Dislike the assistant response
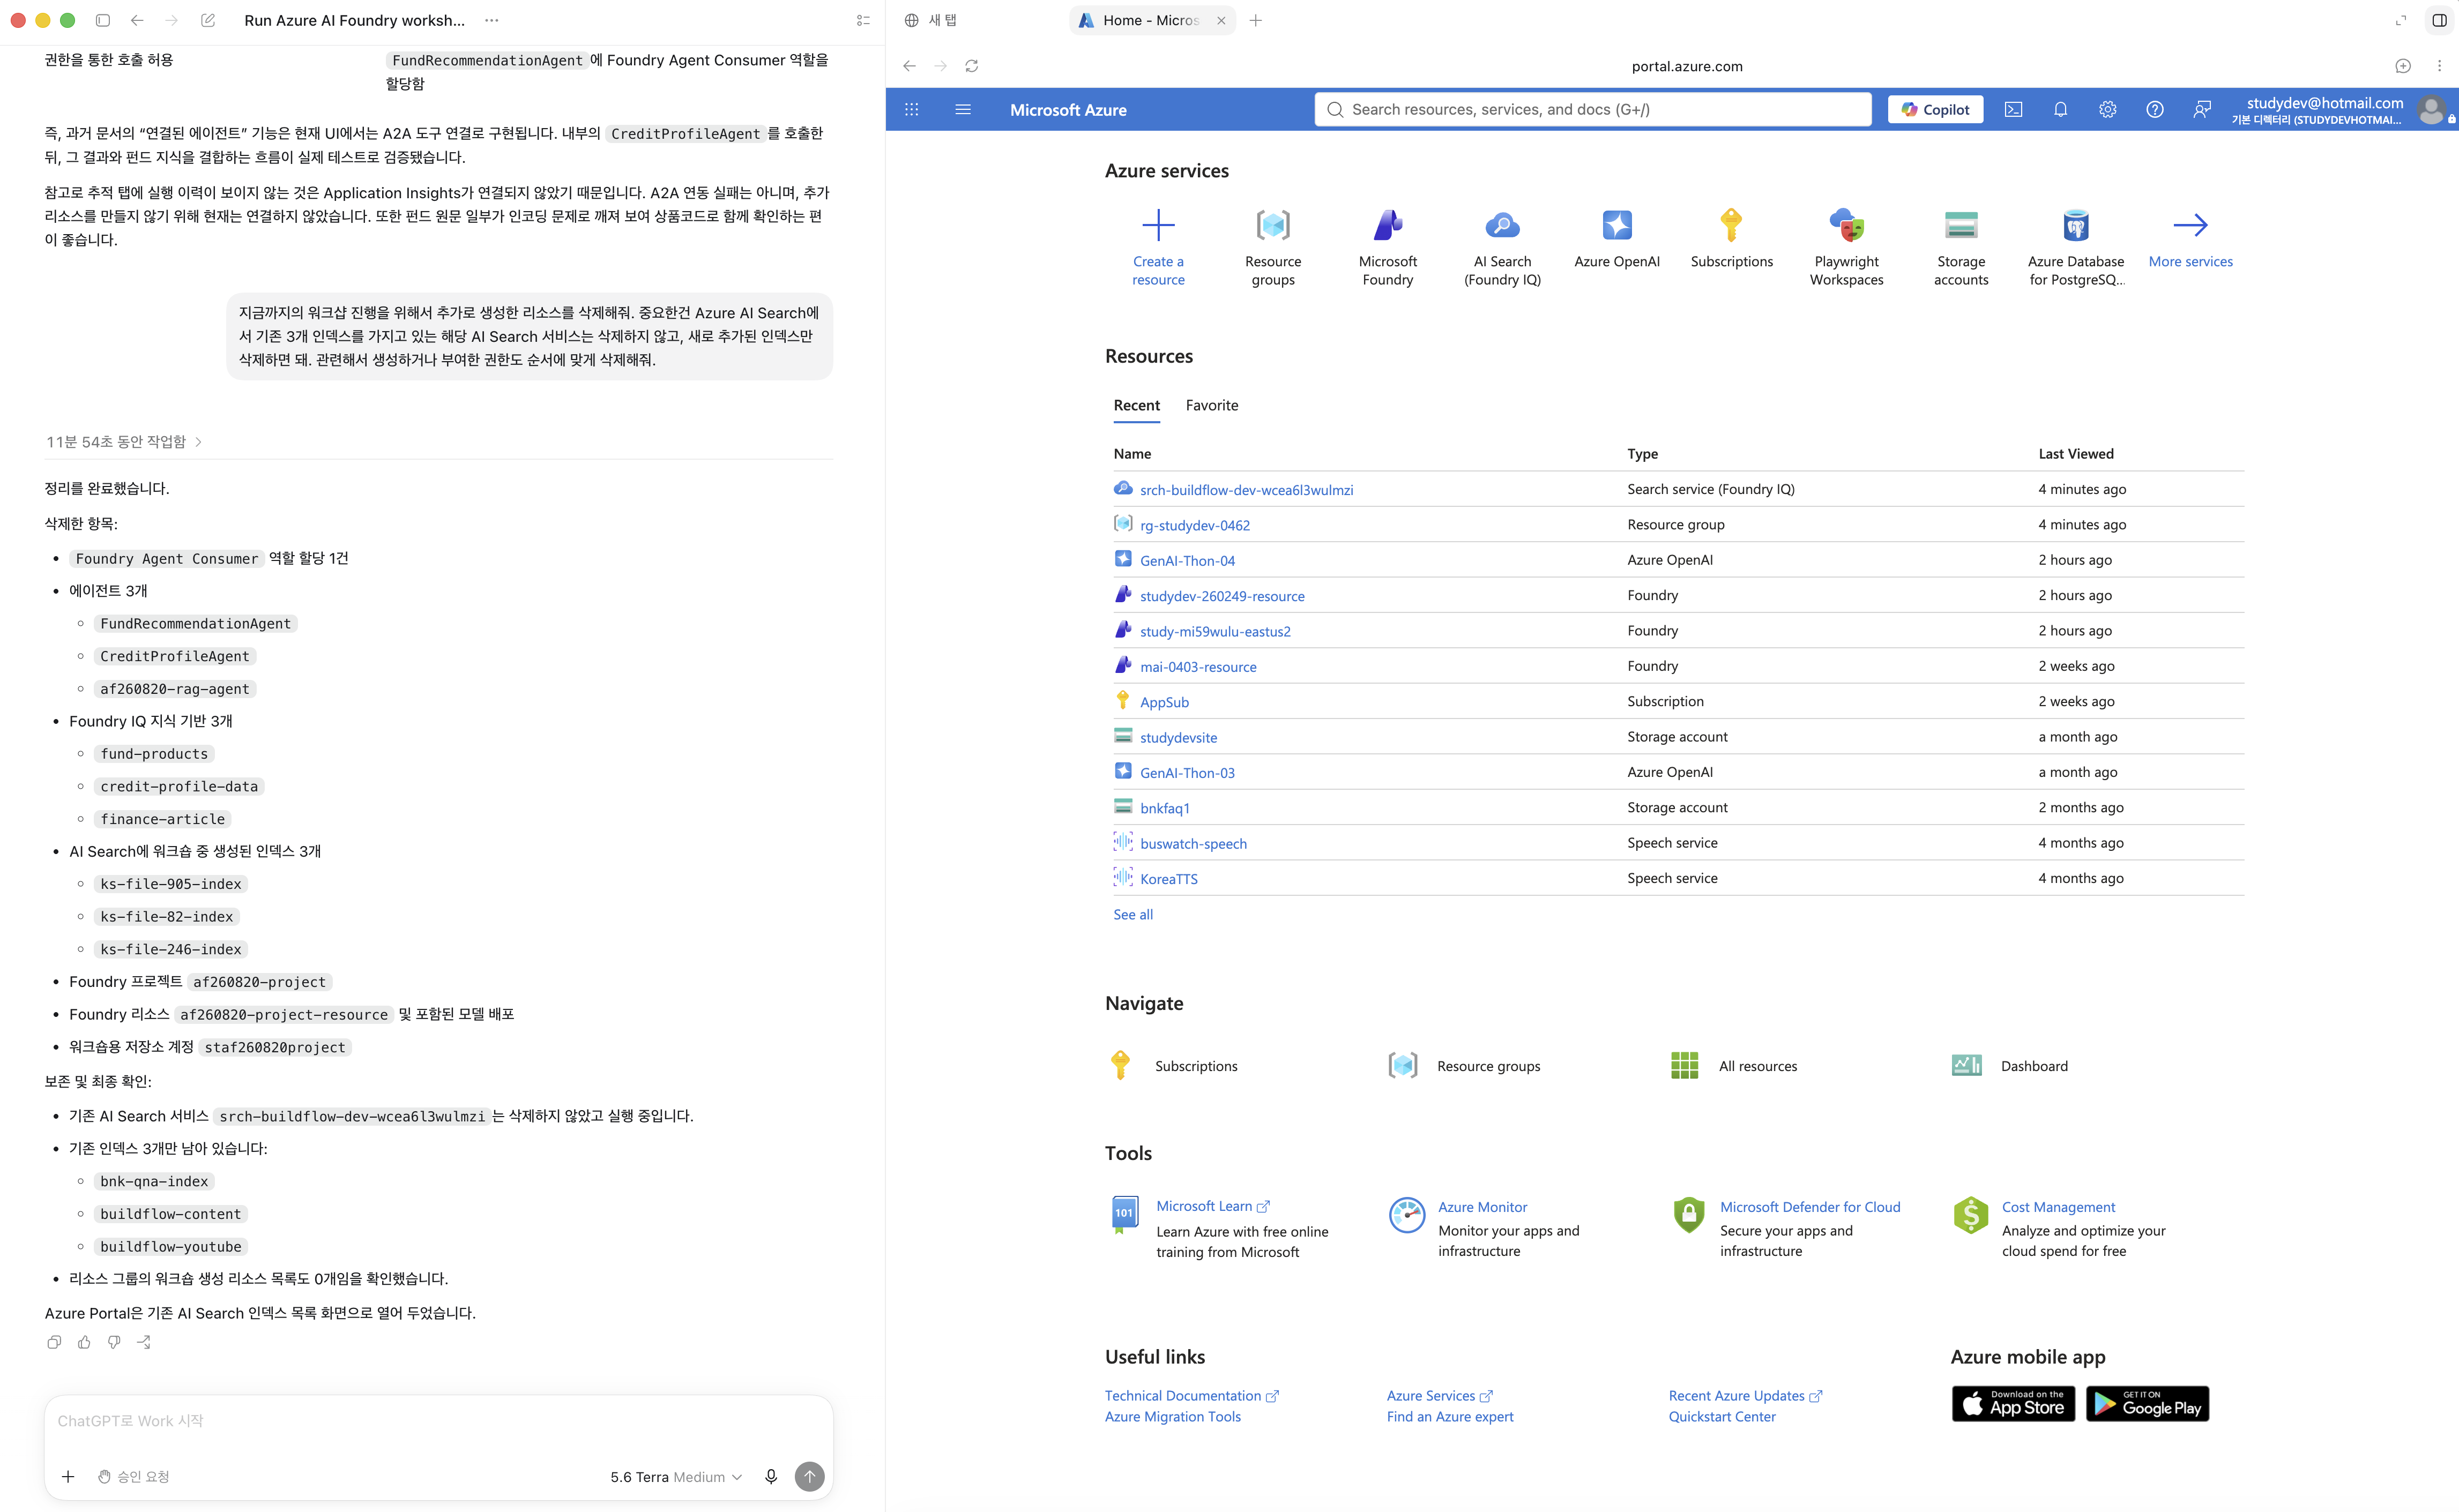This screenshot has height=1512, width=2459. point(114,1342)
